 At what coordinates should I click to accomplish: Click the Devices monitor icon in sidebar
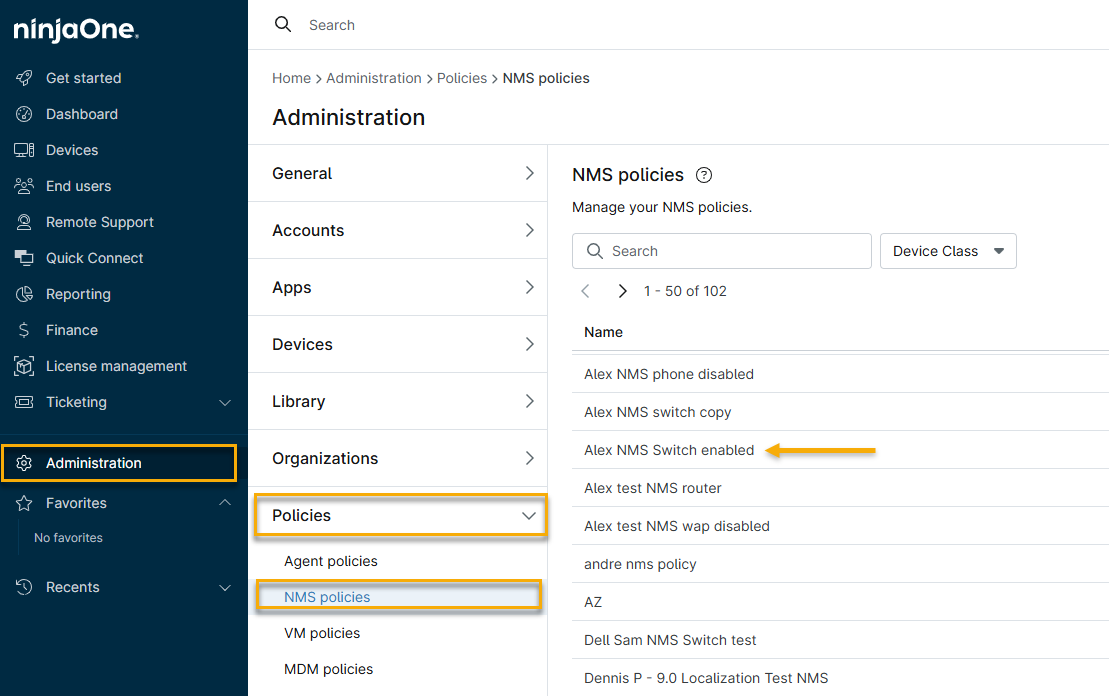(24, 150)
